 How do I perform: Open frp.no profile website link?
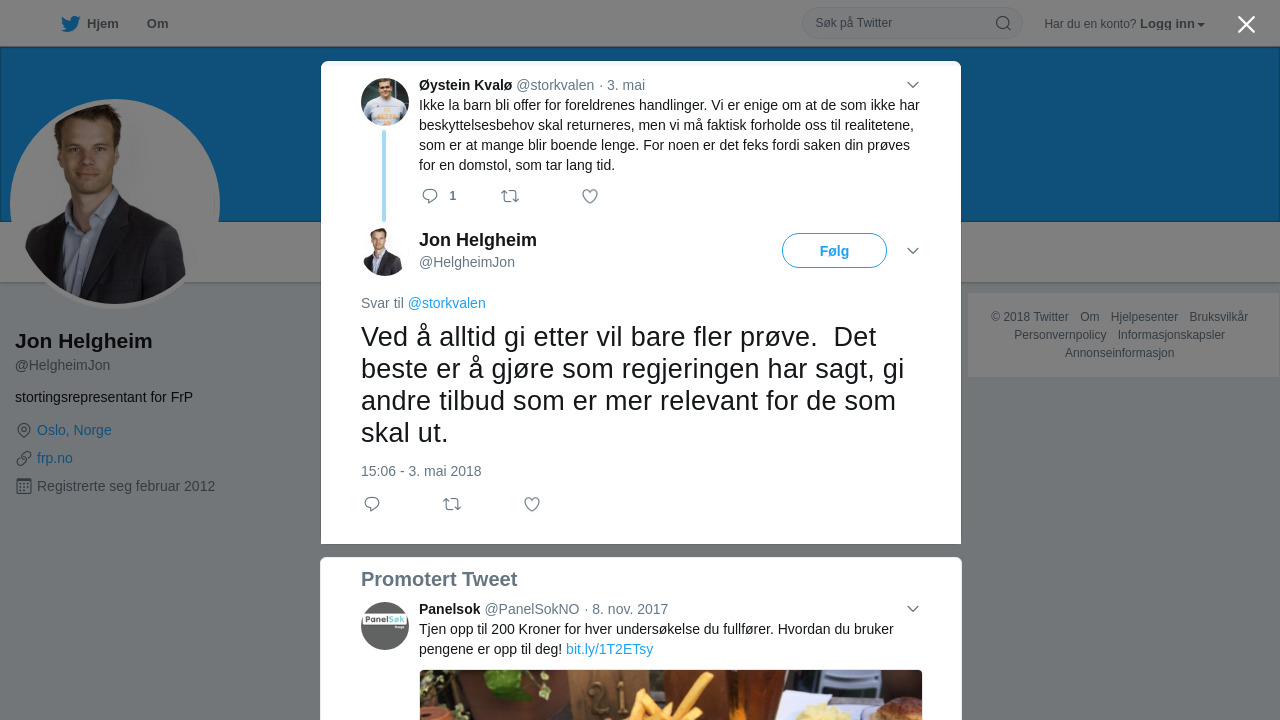(55, 458)
